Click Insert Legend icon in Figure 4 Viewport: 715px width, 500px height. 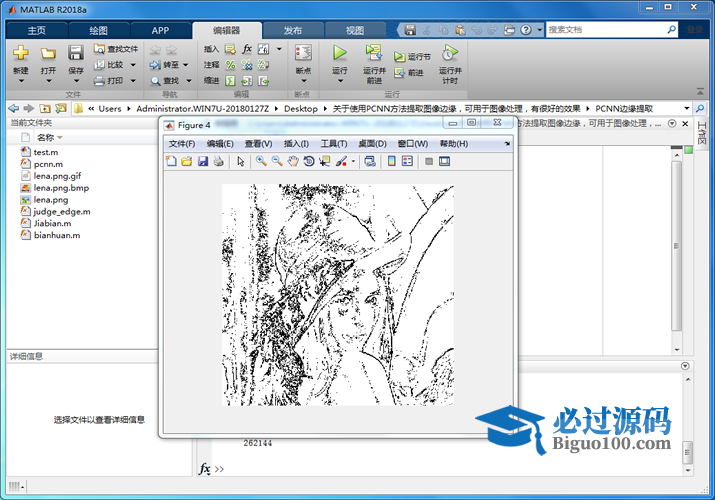click(x=407, y=161)
